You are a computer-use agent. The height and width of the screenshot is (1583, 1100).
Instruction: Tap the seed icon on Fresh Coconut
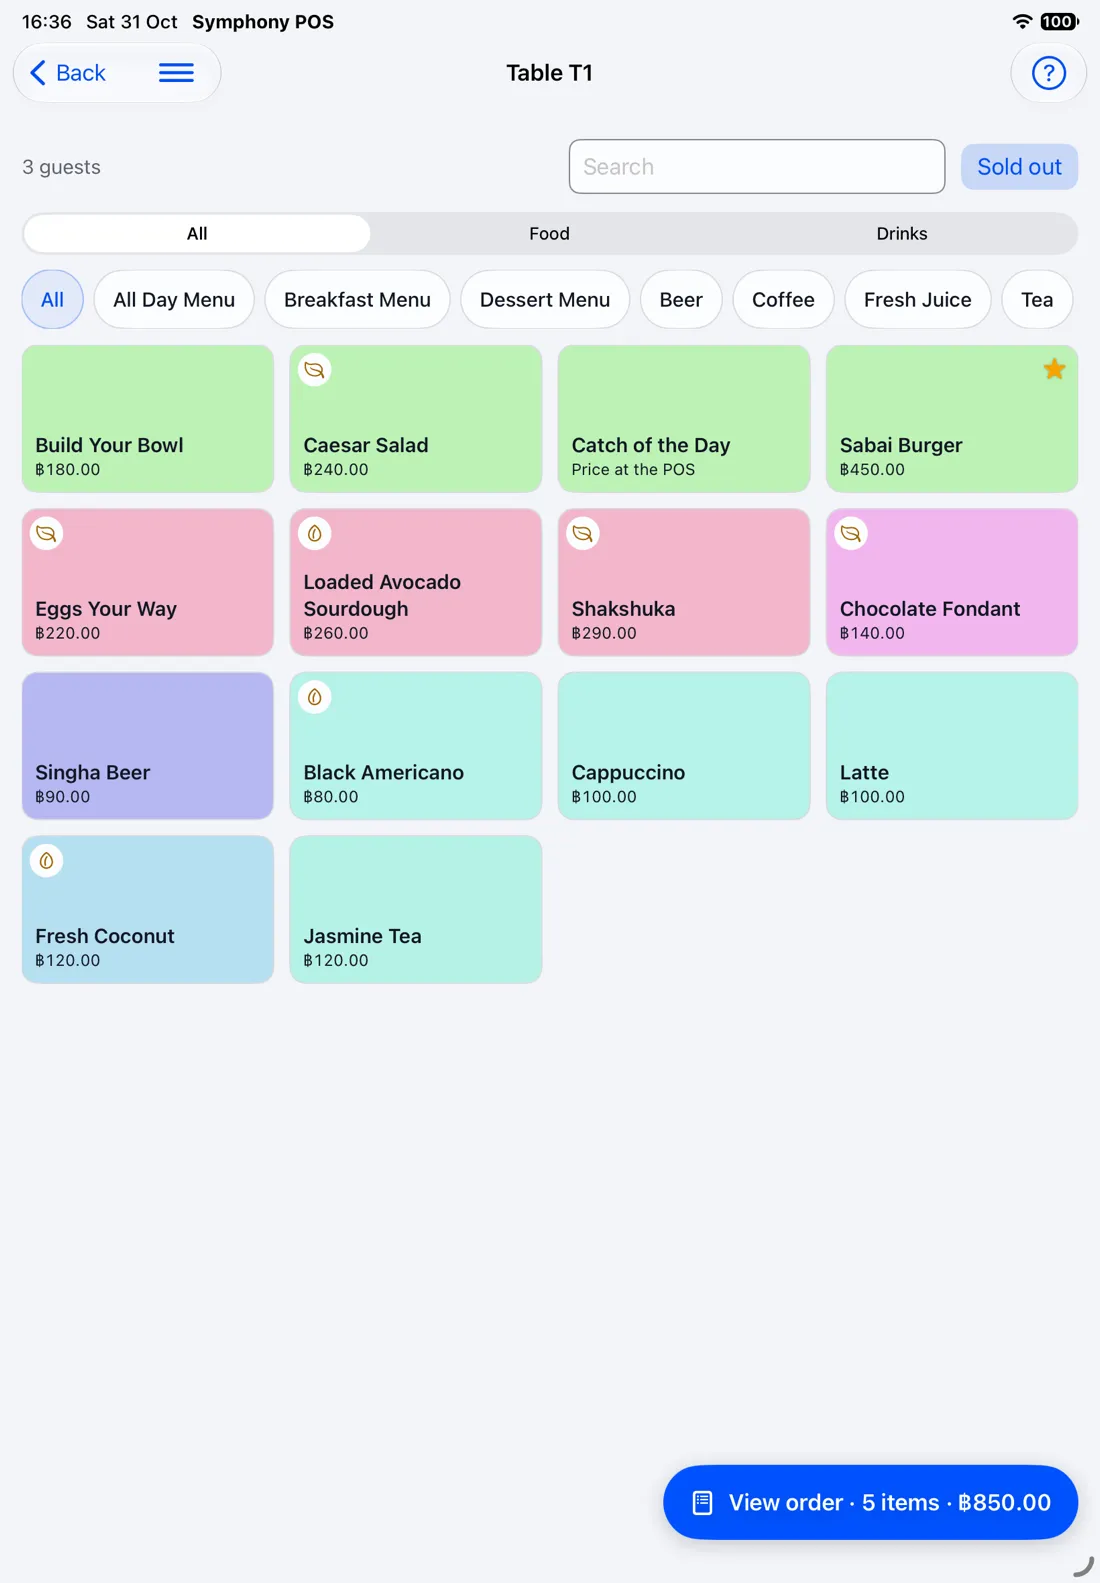[x=47, y=860]
